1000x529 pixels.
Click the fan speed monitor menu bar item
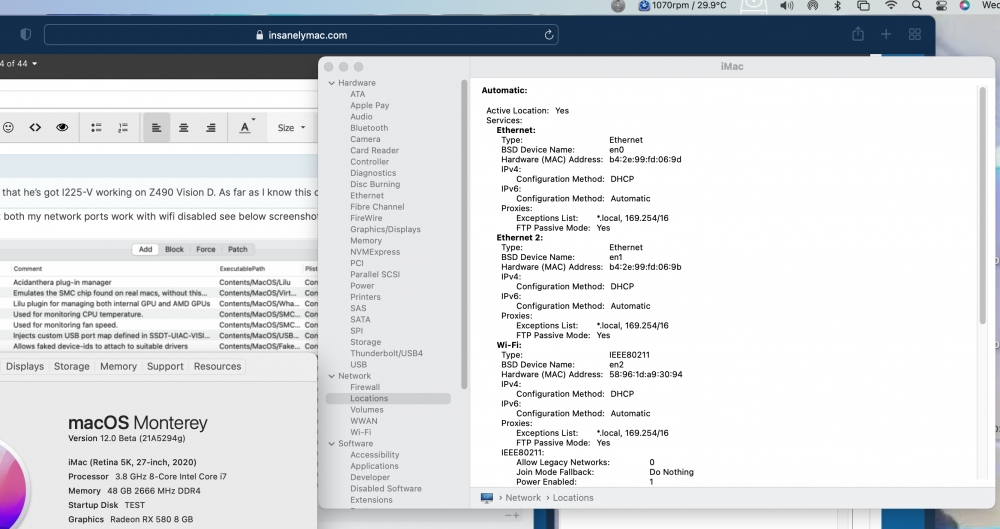click(682, 6)
